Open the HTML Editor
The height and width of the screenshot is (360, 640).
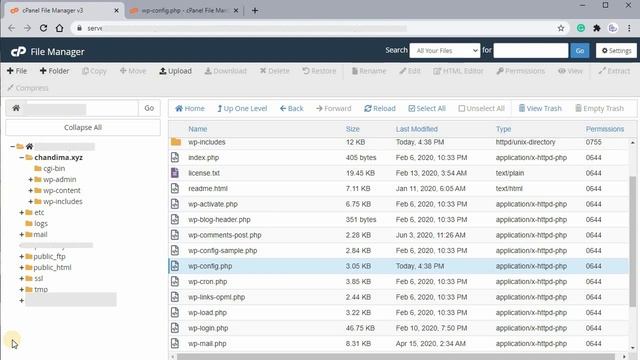[458, 71]
